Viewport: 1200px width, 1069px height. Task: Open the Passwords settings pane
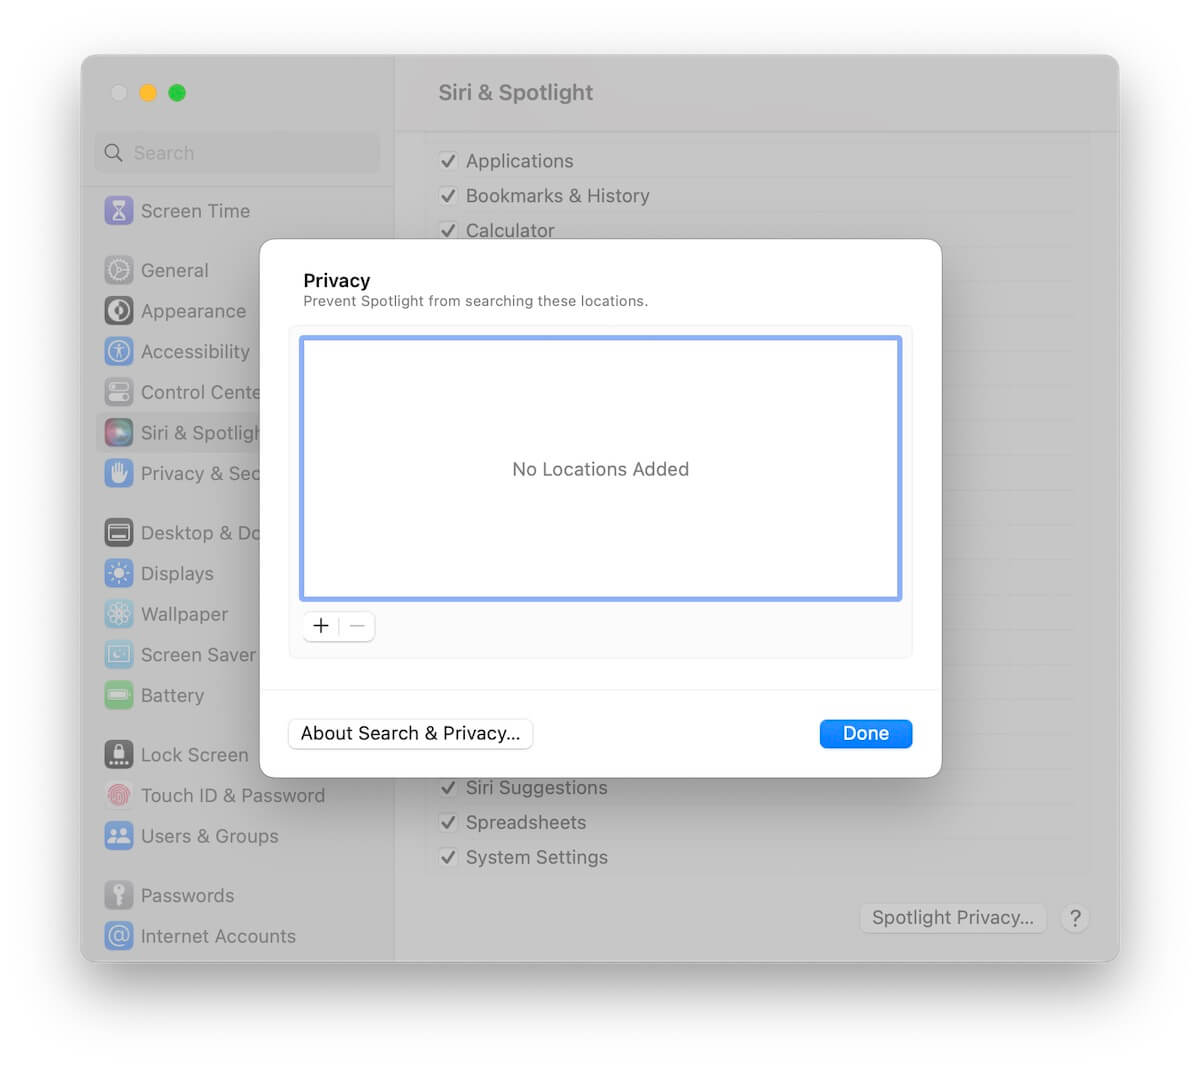(238, 895)
